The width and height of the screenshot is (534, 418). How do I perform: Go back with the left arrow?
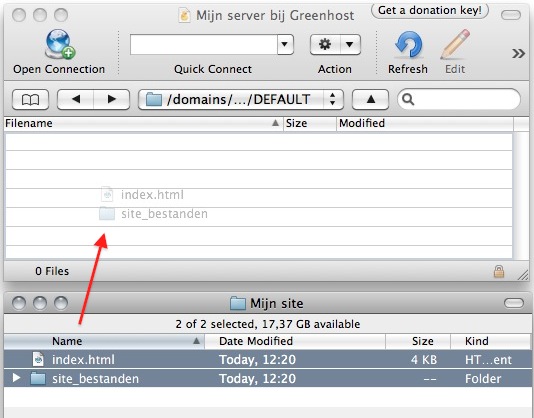click(76, 99)
